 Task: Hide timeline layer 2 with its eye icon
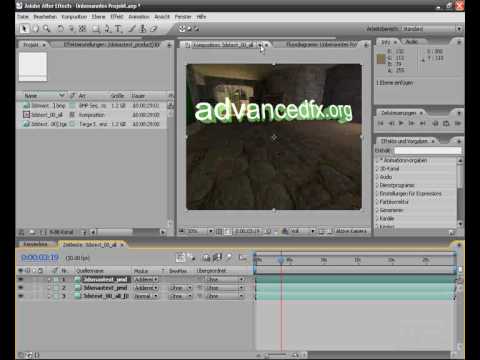[21, 288]
